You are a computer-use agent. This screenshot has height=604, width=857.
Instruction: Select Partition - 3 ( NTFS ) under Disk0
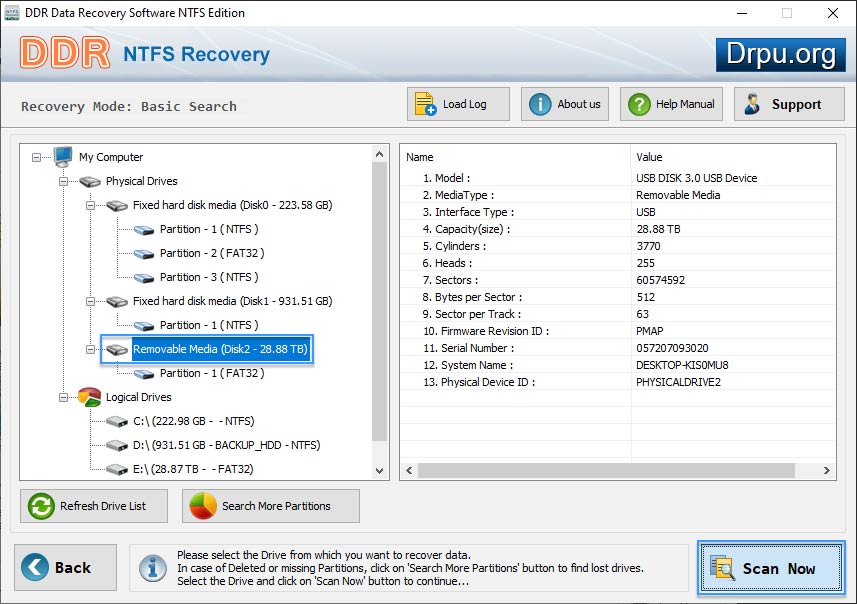[x=209, y=278]
